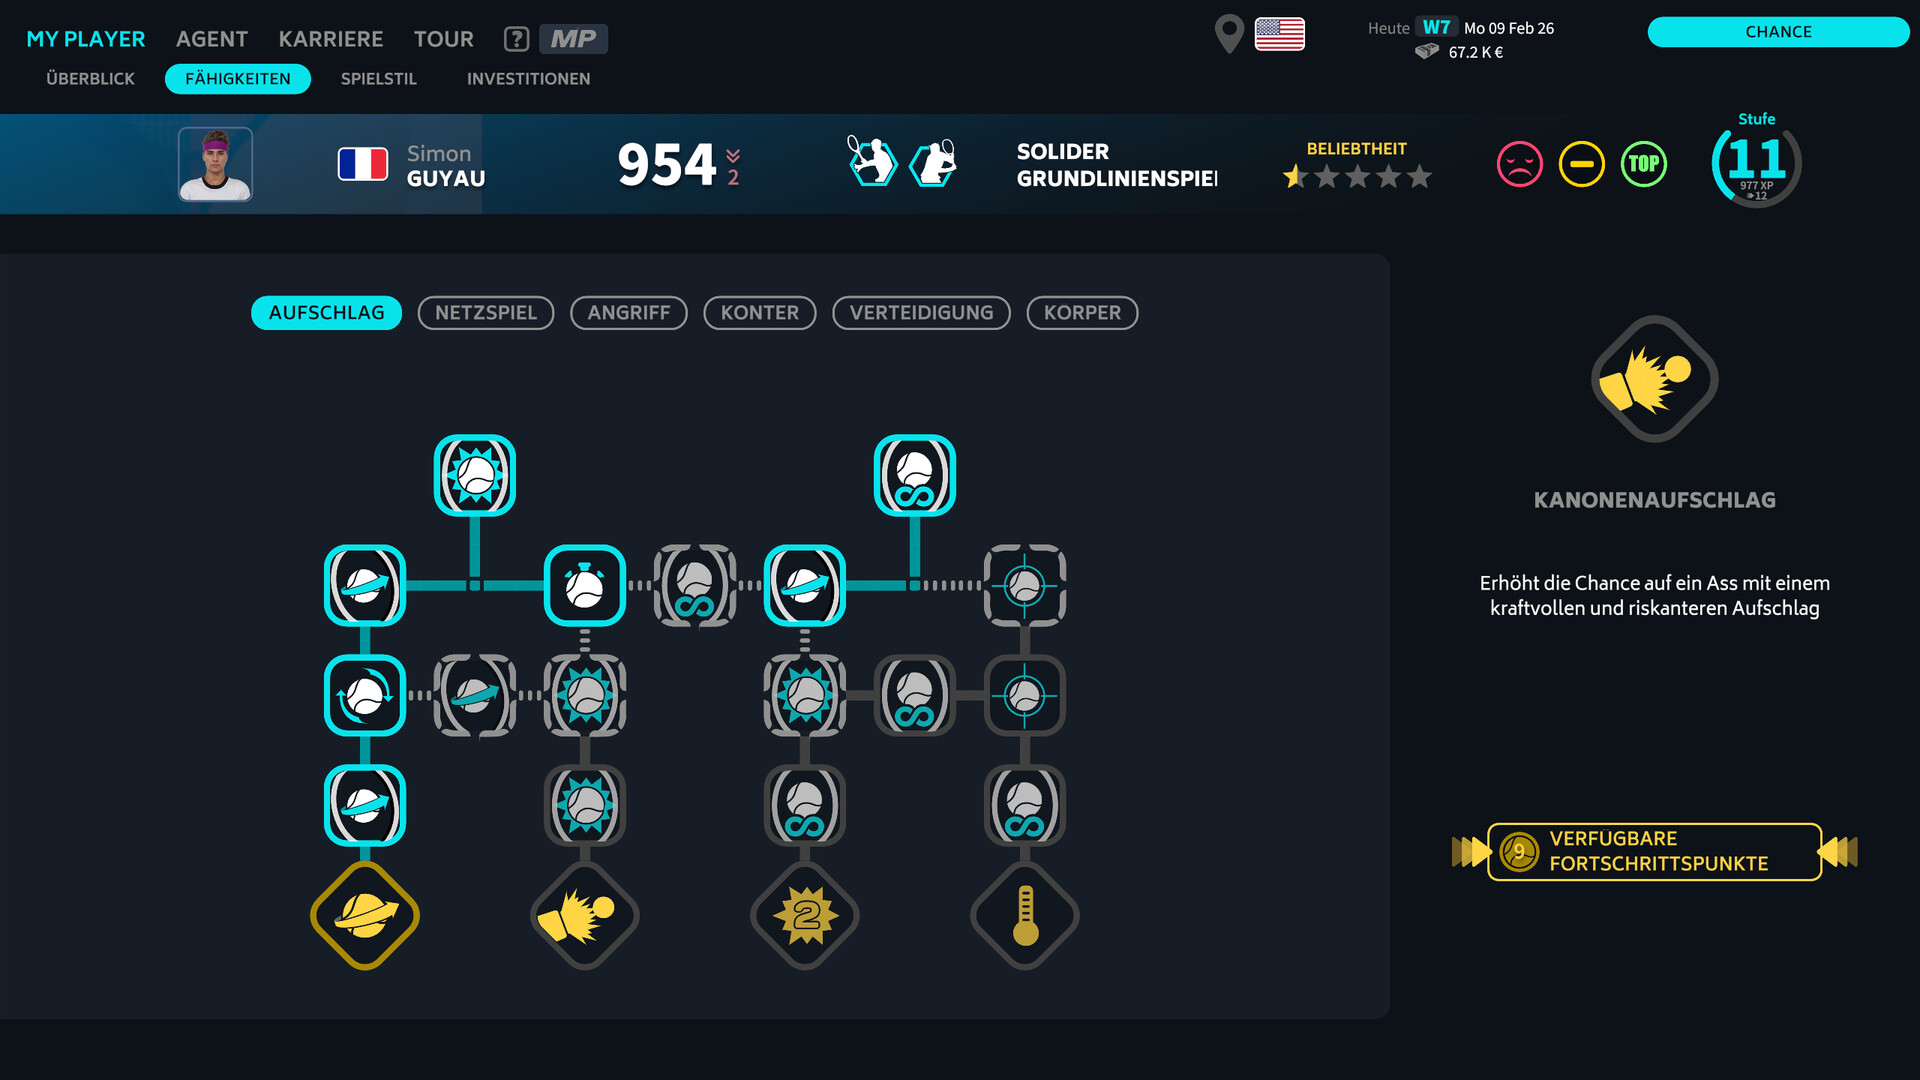Switch to the Verteidigung skill category
1920x1080 pixels.
pyautogui.click(x=921, y=313)
